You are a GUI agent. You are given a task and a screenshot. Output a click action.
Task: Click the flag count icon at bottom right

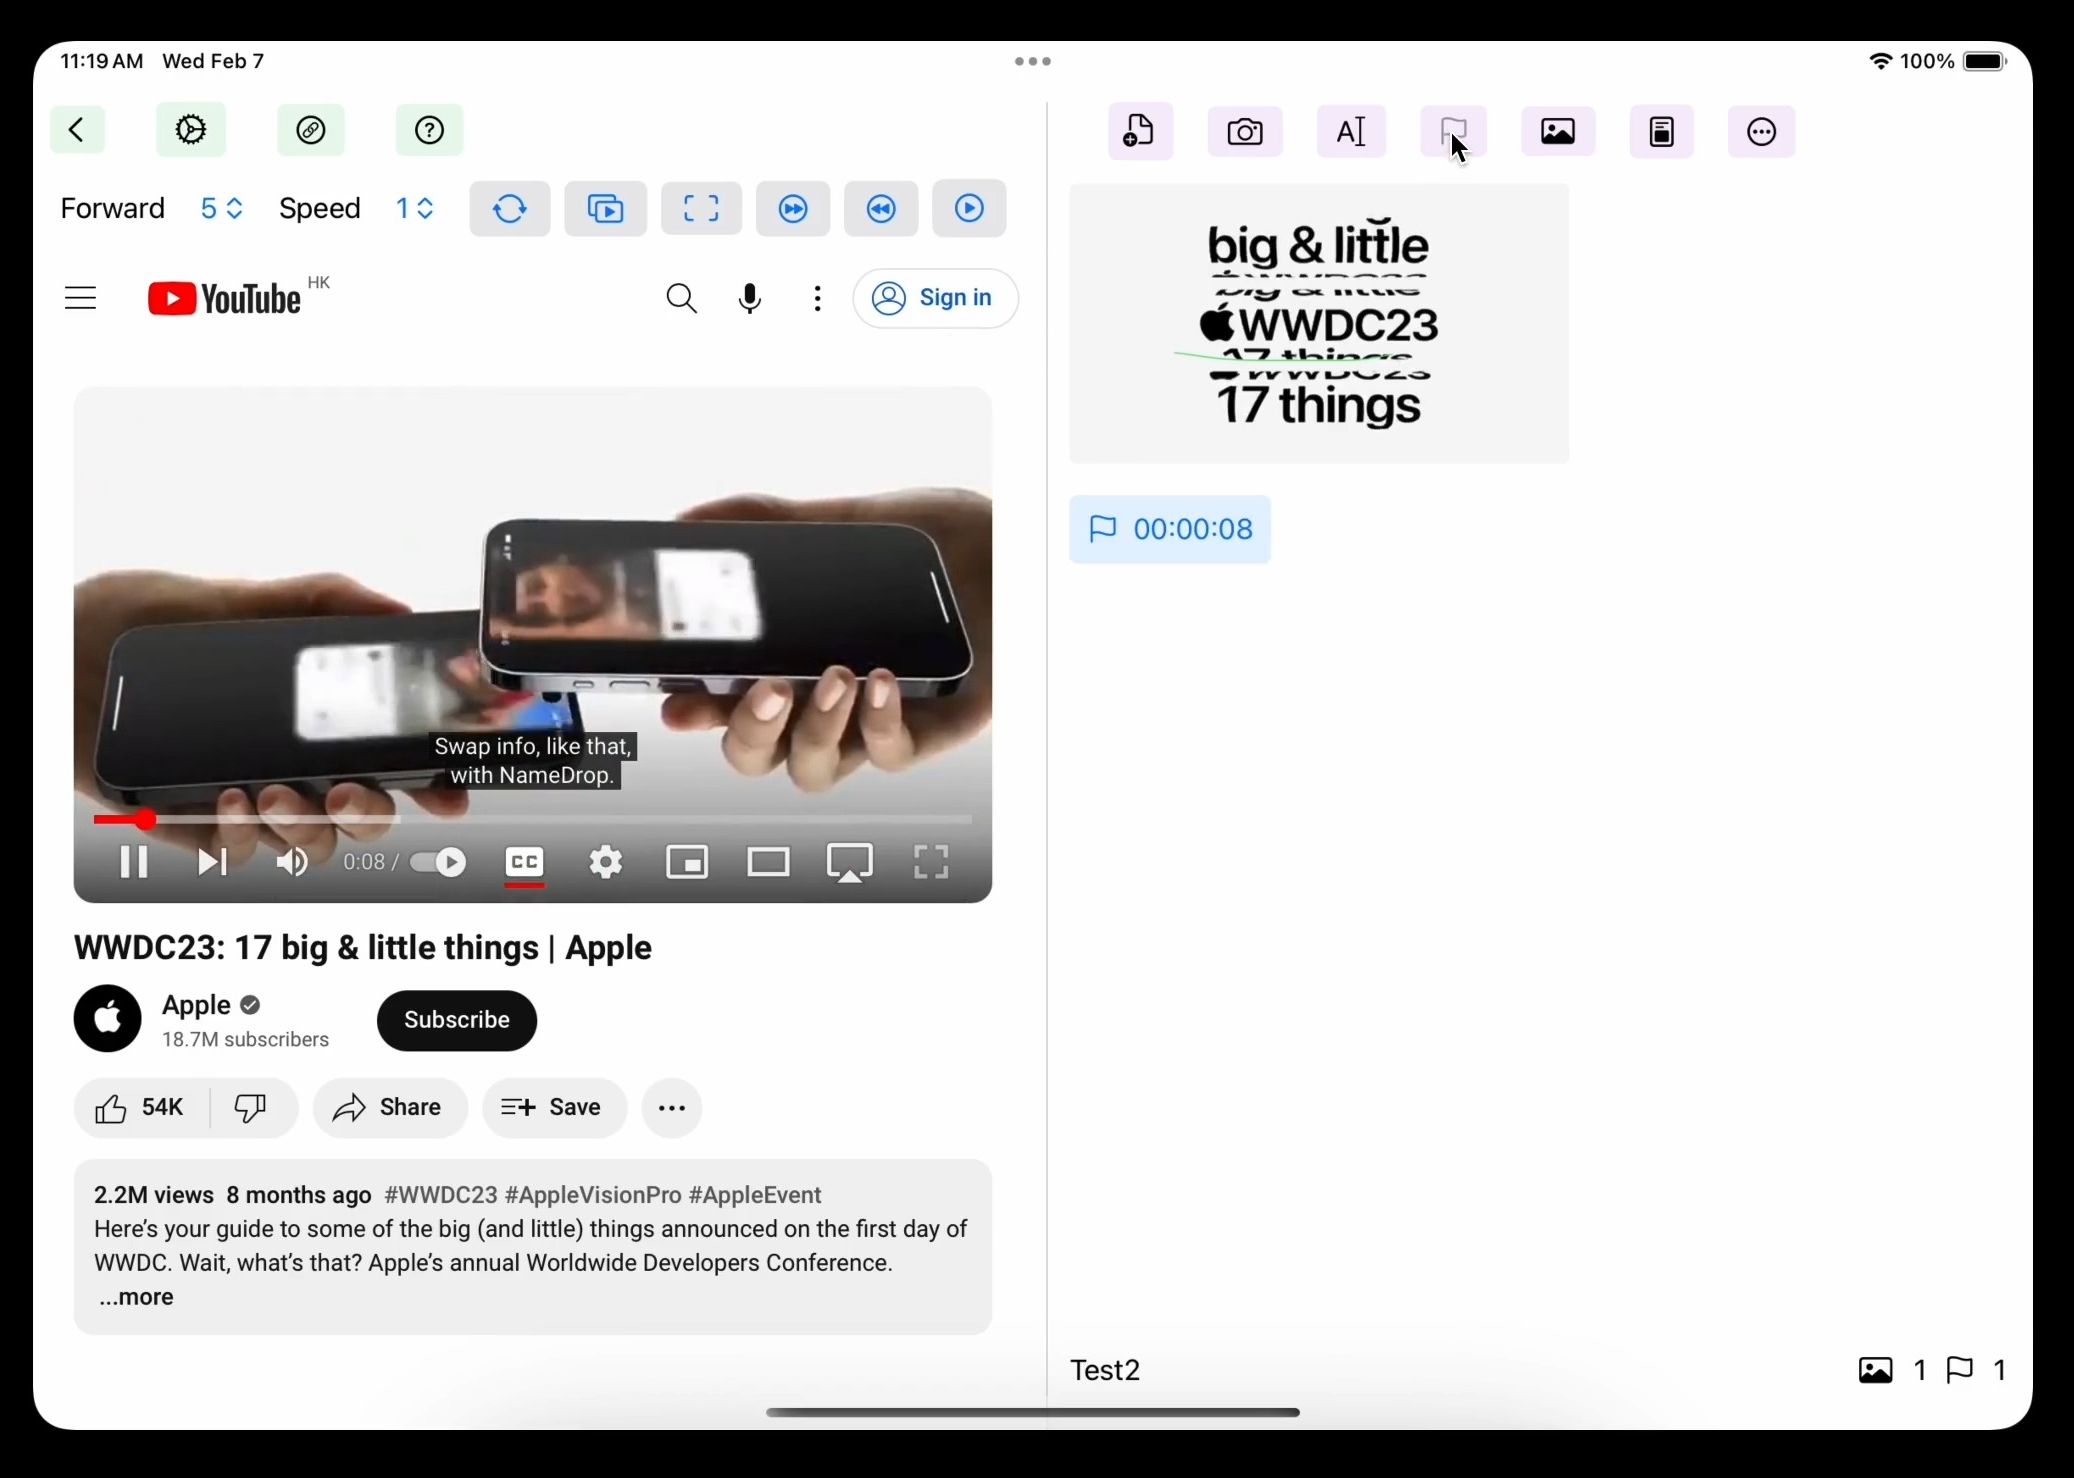tap(1961, 1371)
